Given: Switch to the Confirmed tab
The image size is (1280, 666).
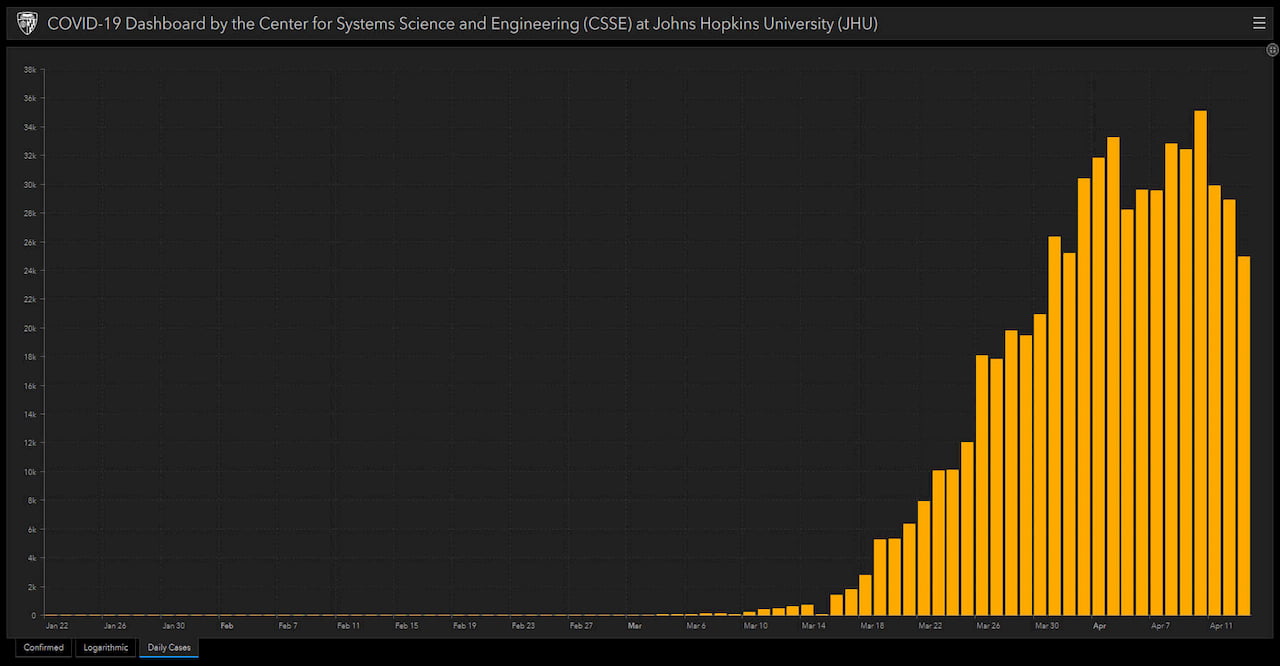Looking at the screenshot, I should [x=44, y=648].
